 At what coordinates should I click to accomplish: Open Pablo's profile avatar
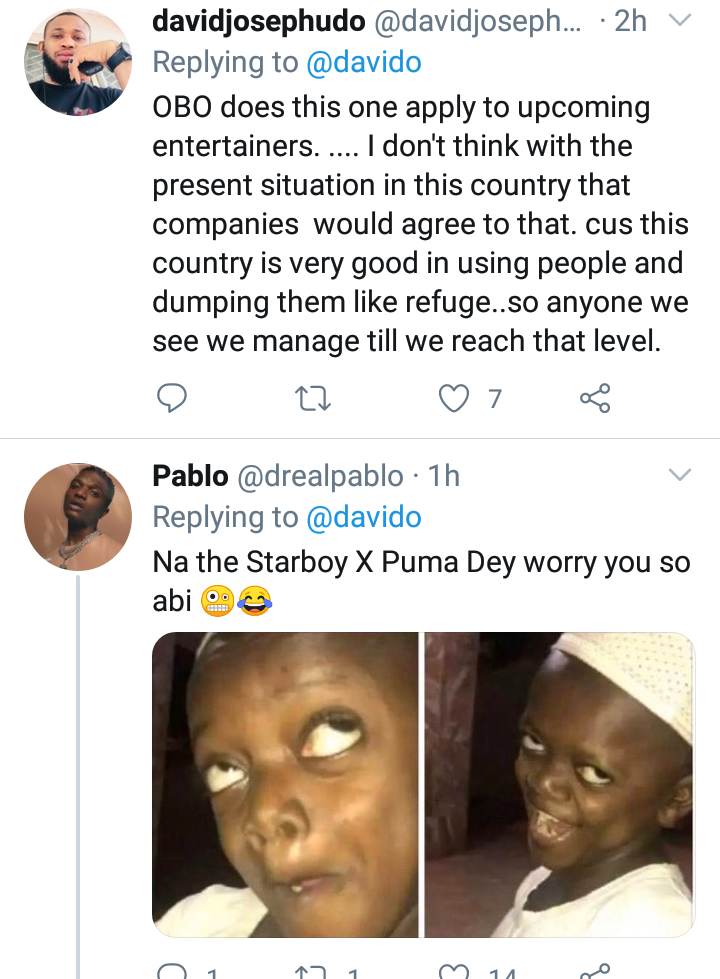[x=78, y=517]
